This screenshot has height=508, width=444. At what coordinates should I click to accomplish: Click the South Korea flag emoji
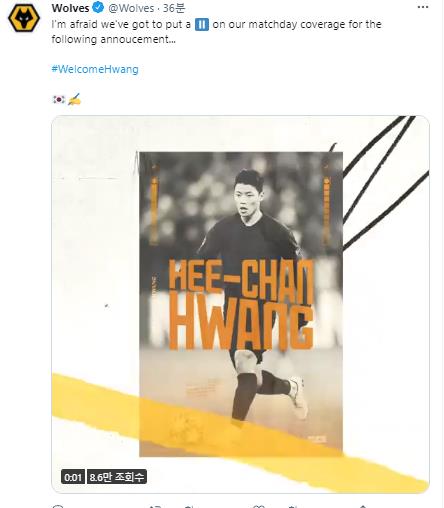(59, 99)
